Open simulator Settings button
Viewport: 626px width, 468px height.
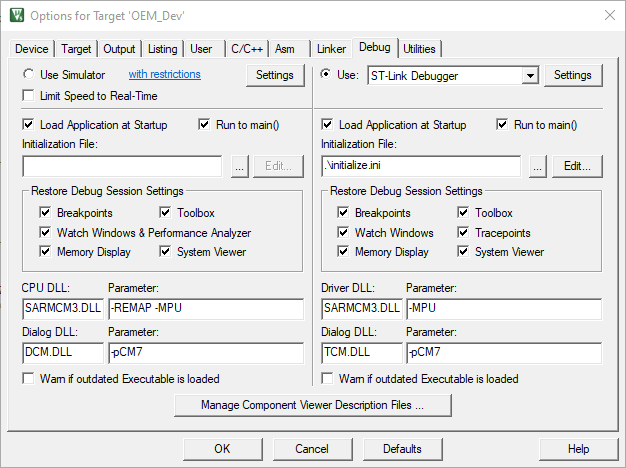275,75
